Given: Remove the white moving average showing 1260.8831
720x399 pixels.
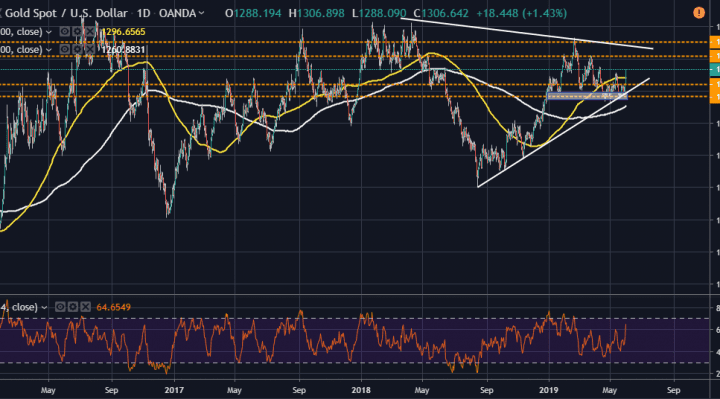Looking at the screenshot, I should tap(90, 49).
